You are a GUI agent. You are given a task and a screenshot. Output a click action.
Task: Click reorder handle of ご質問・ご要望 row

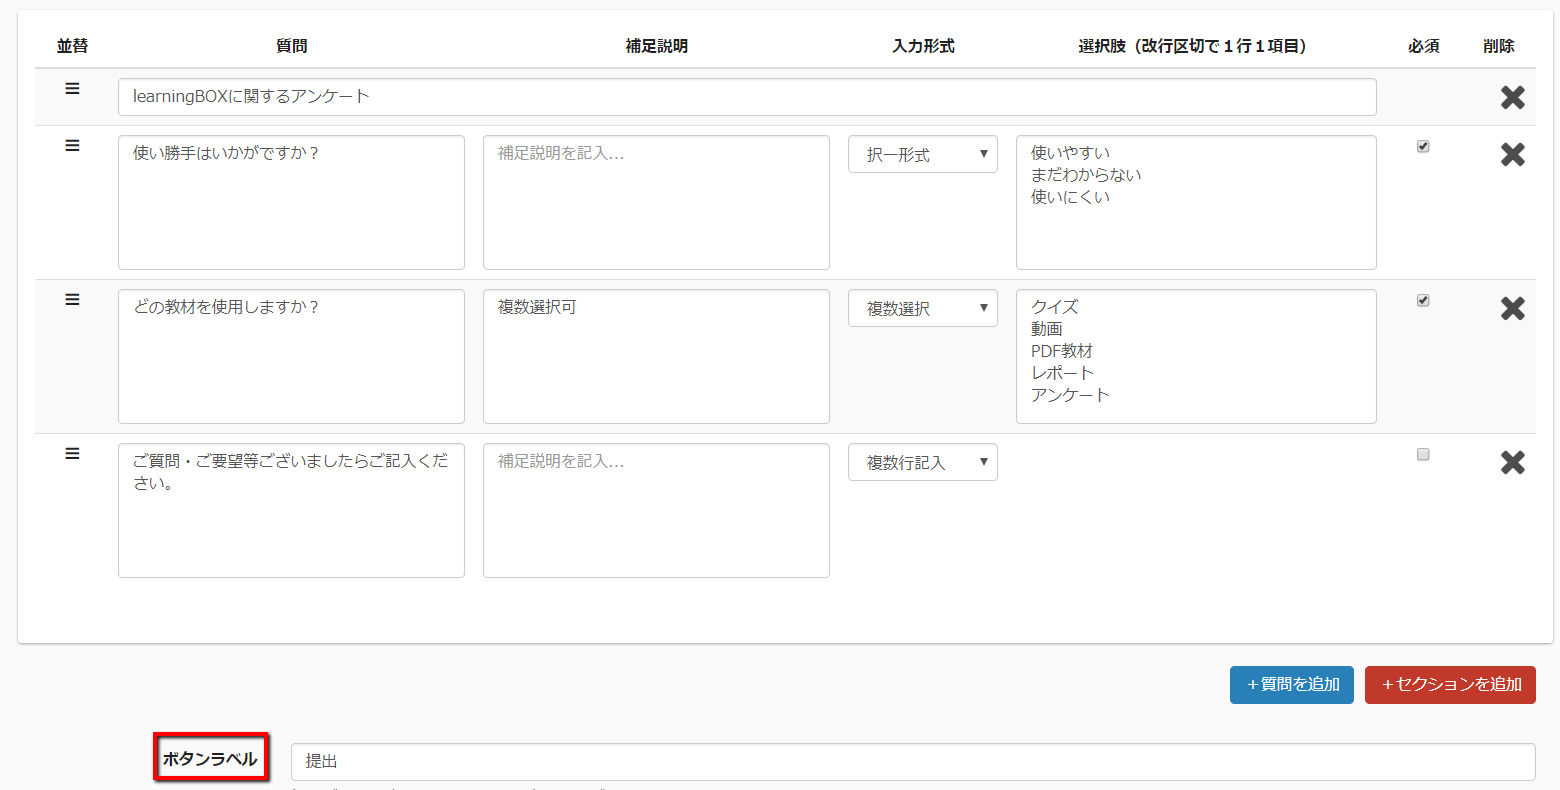[x=72, y=453]
